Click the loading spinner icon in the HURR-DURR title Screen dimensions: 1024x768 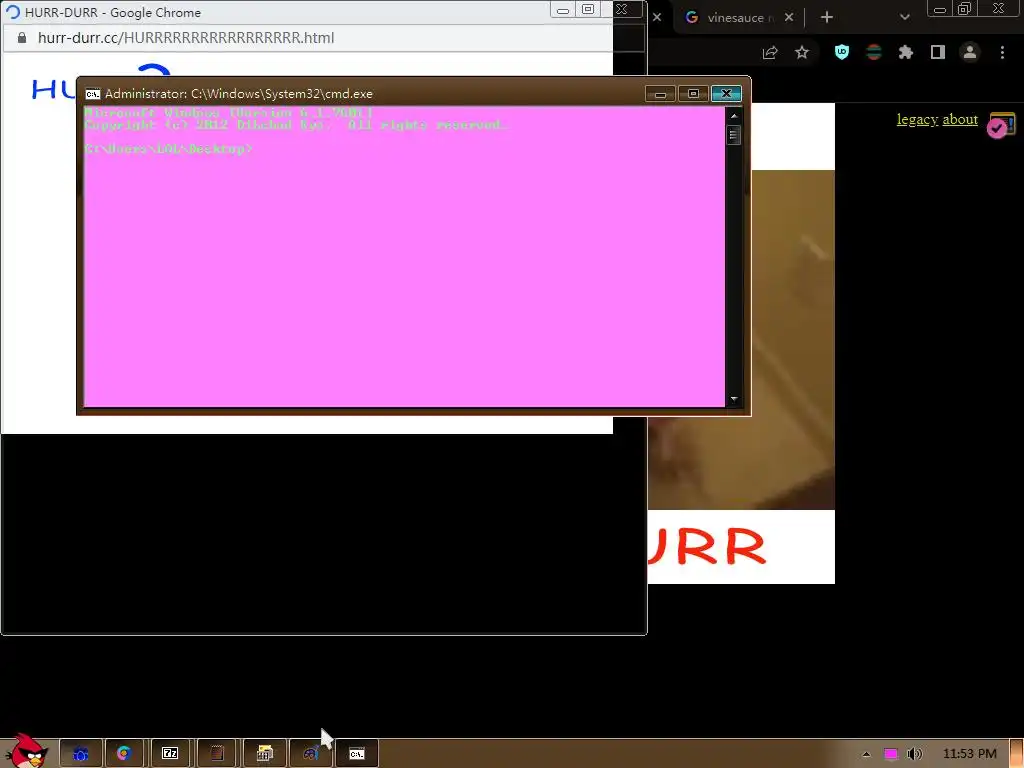coord(12,12)
